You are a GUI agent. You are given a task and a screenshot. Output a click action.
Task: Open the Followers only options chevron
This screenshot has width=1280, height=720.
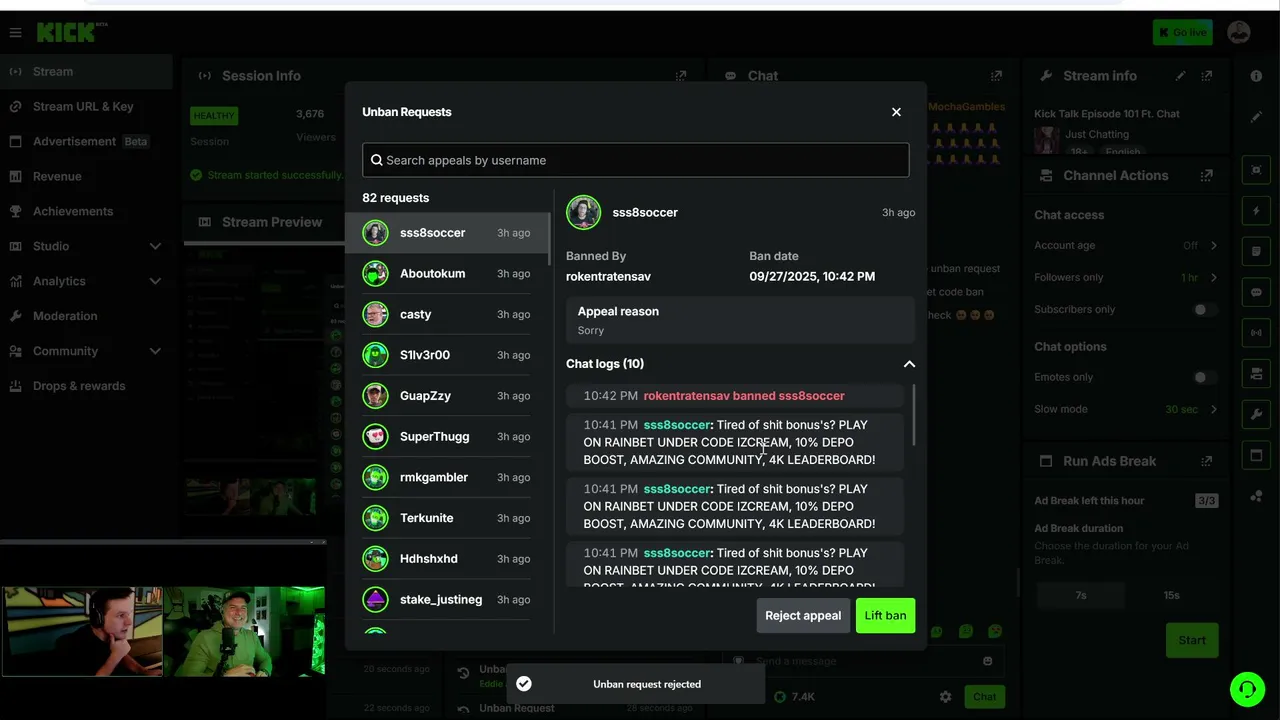coord(1214,278)
